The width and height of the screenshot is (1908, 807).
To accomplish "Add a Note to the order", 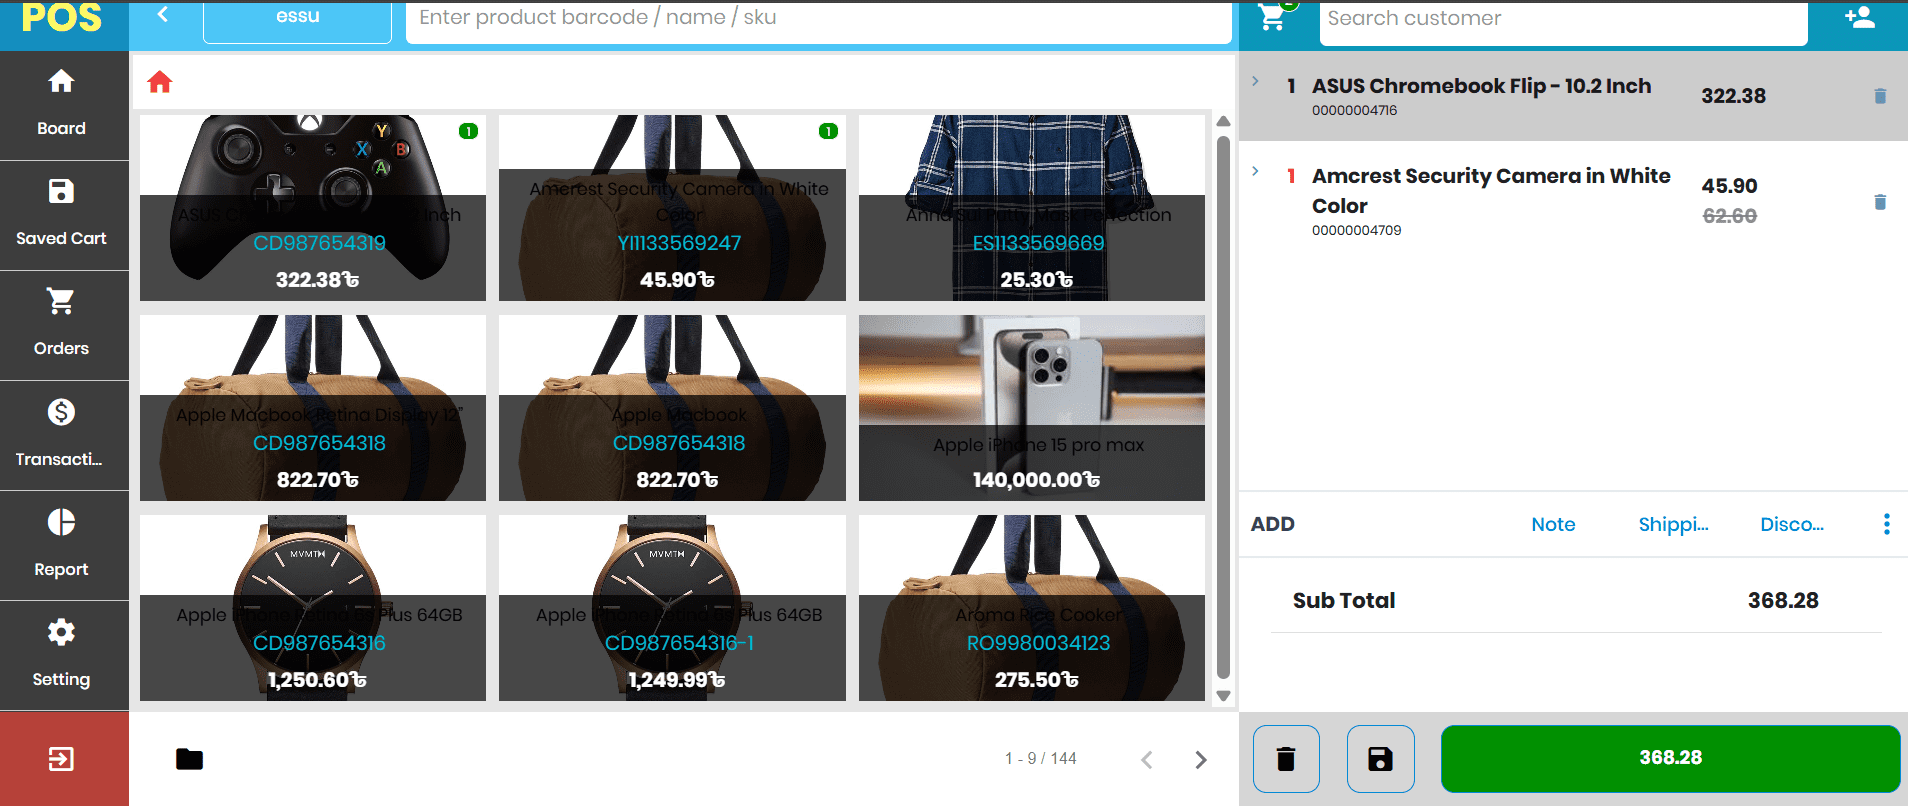I will 1552,524.
